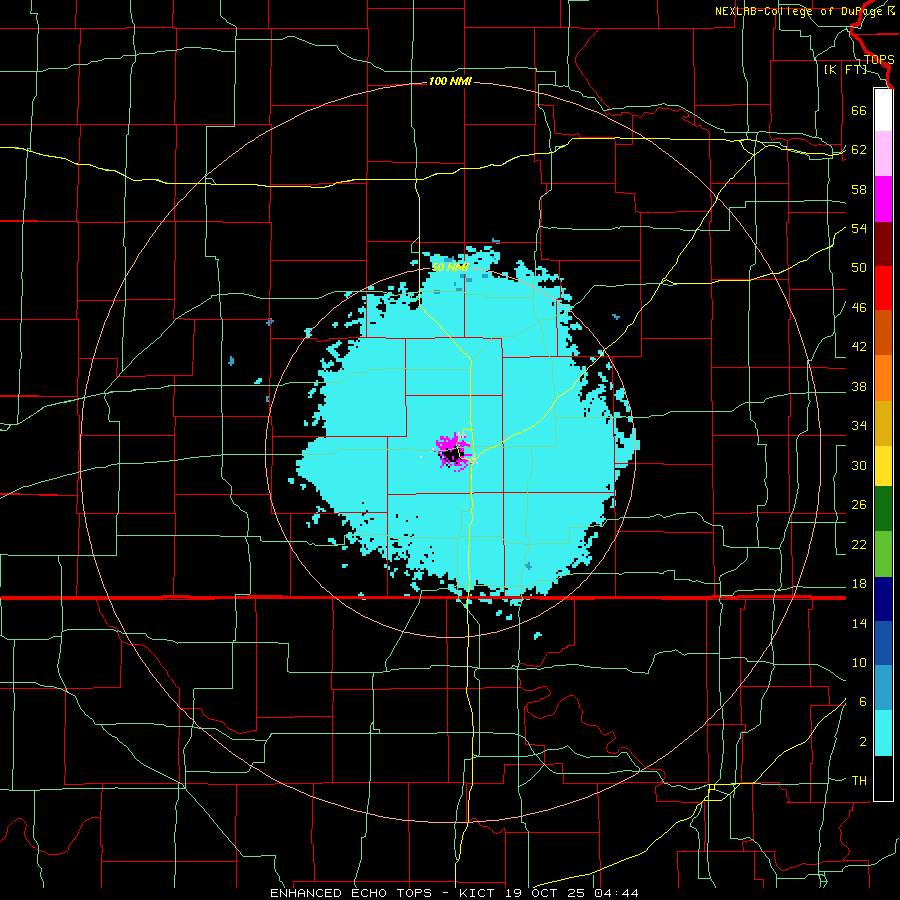Click the '46' legend value label

point(859,307)
